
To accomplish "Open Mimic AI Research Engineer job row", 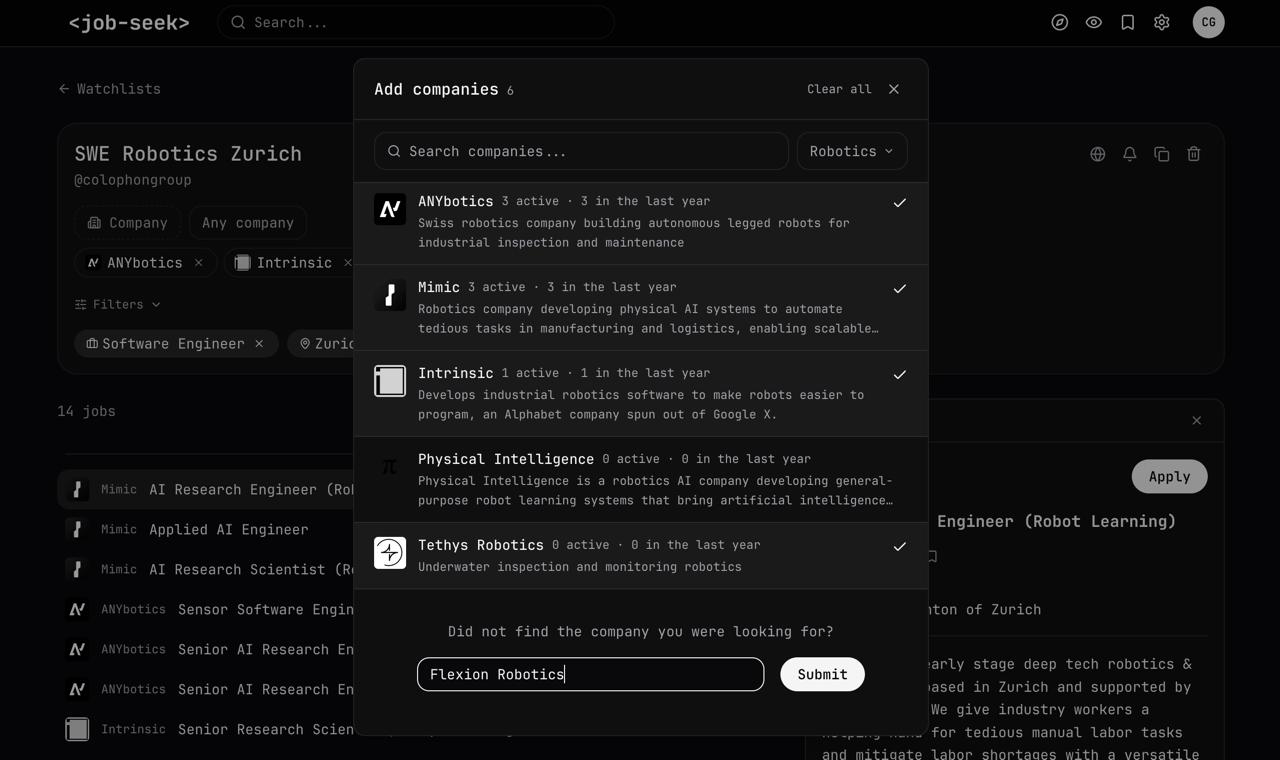I will pos(206,489).
